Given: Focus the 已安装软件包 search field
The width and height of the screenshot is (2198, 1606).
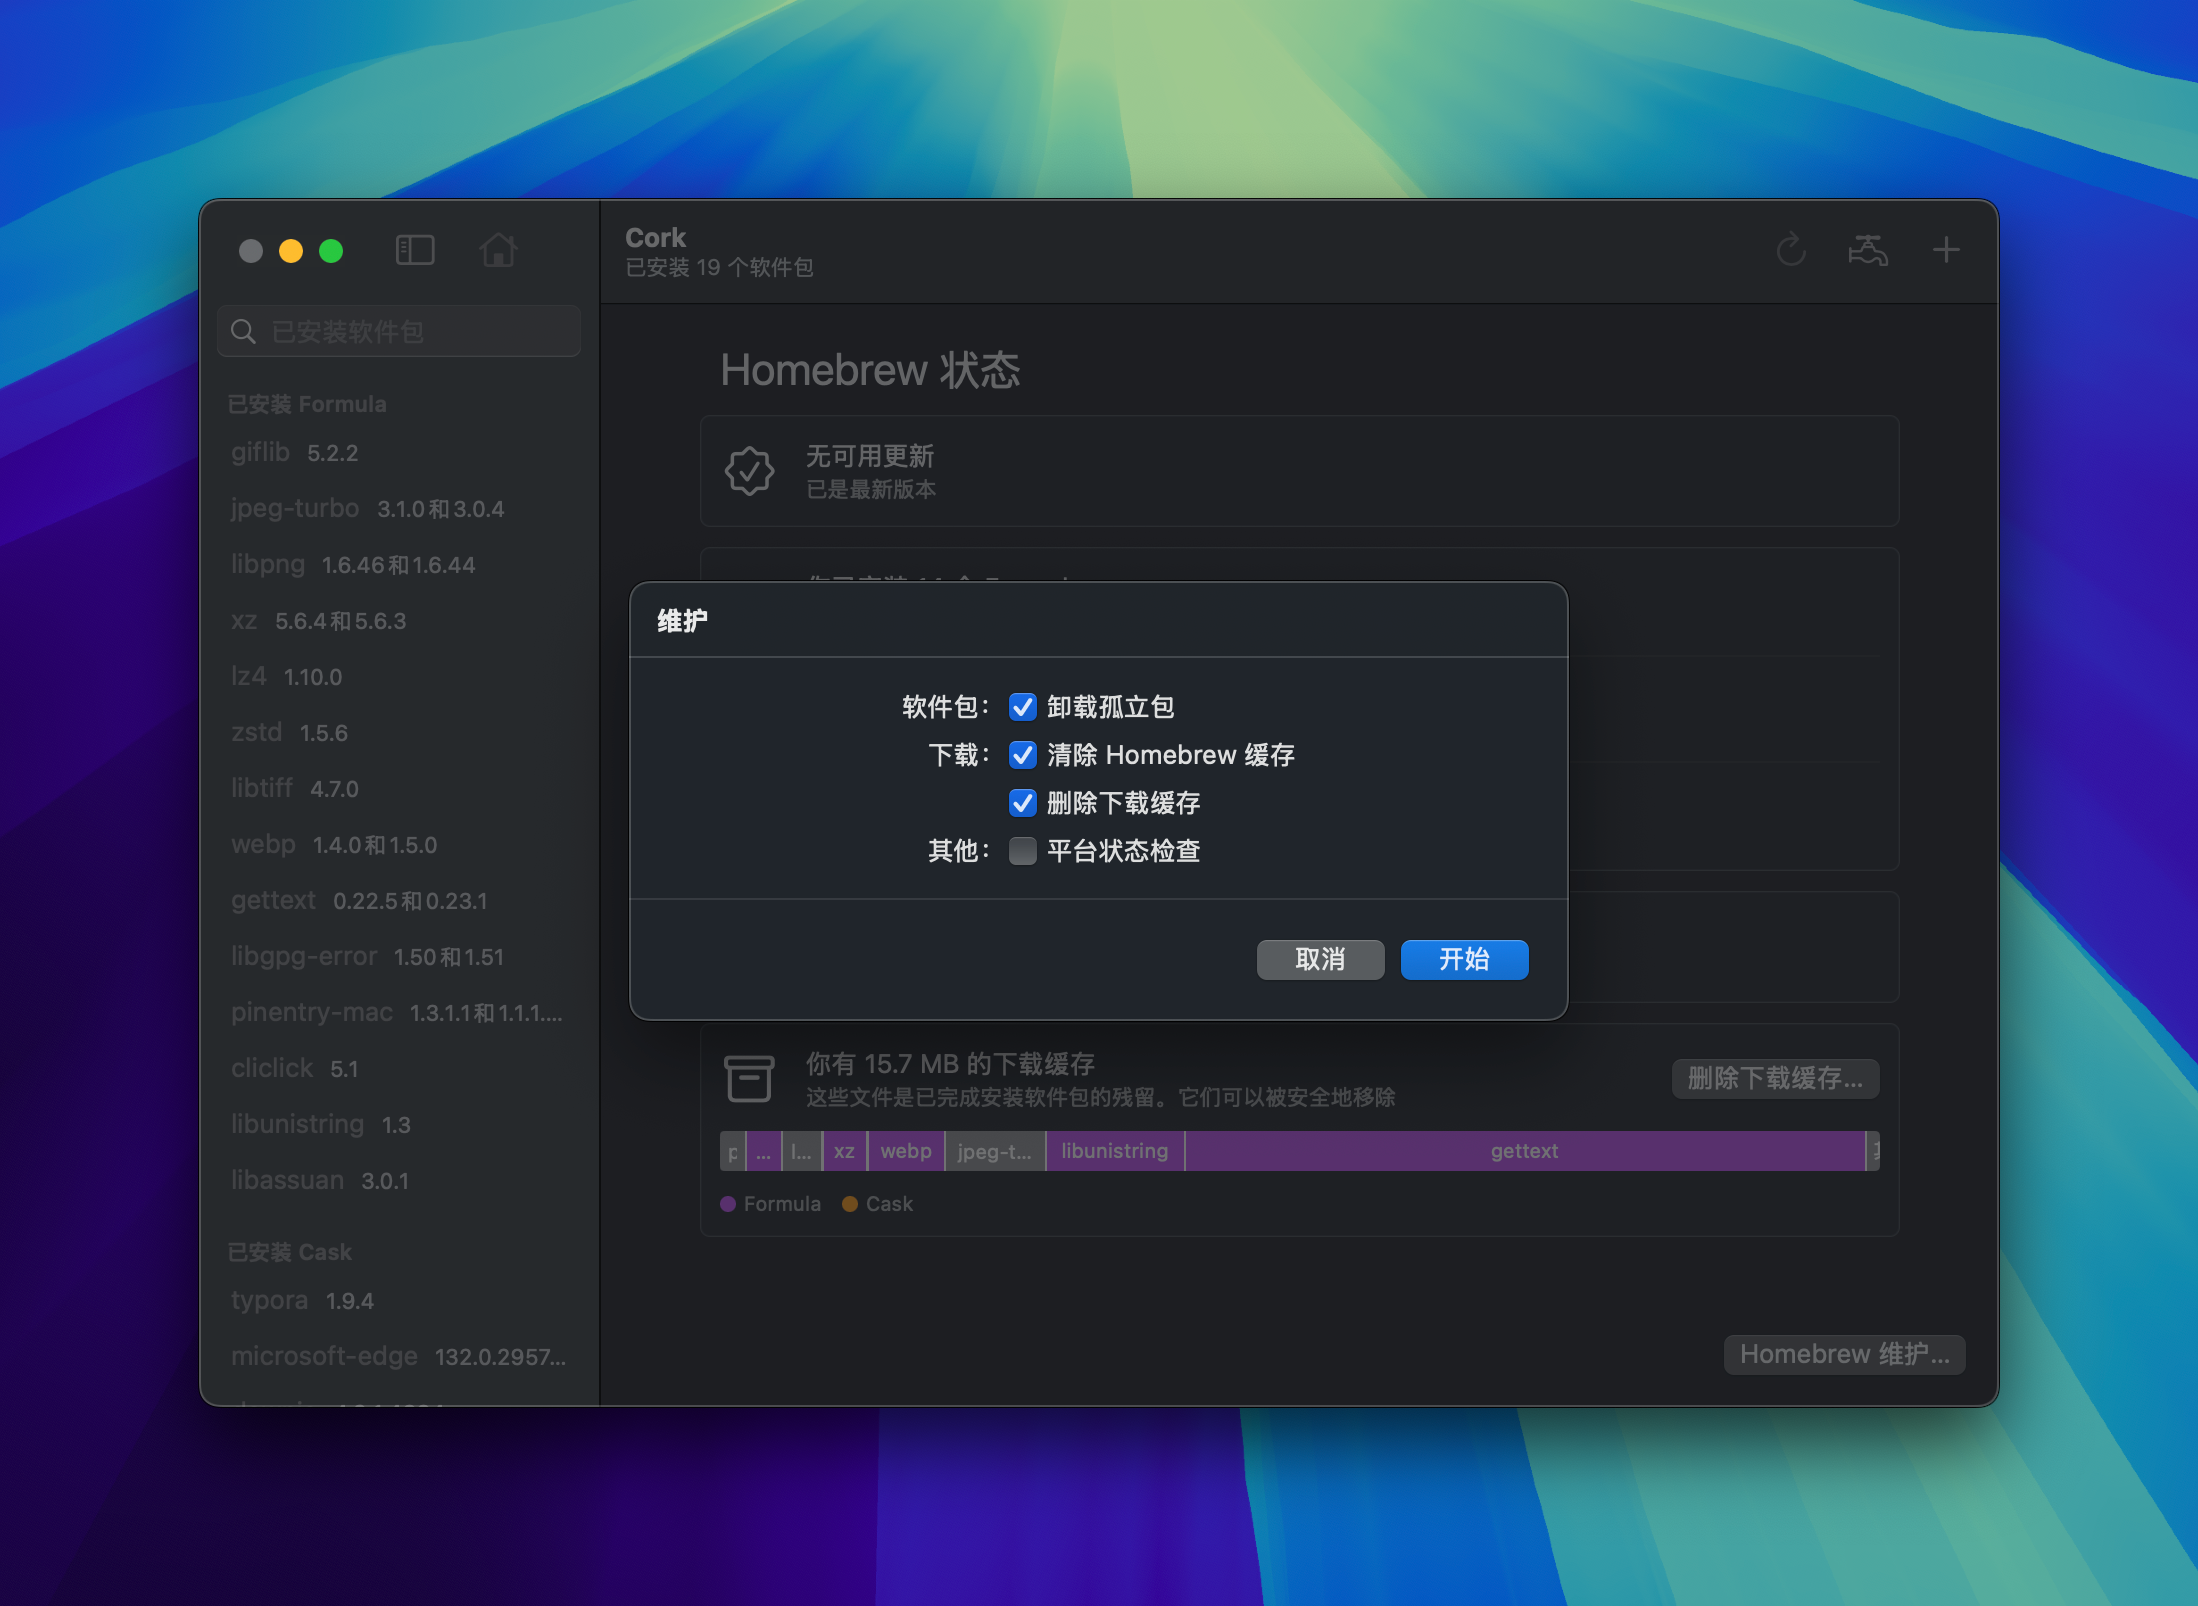Looking at the screenshot, I should (399, 331).
